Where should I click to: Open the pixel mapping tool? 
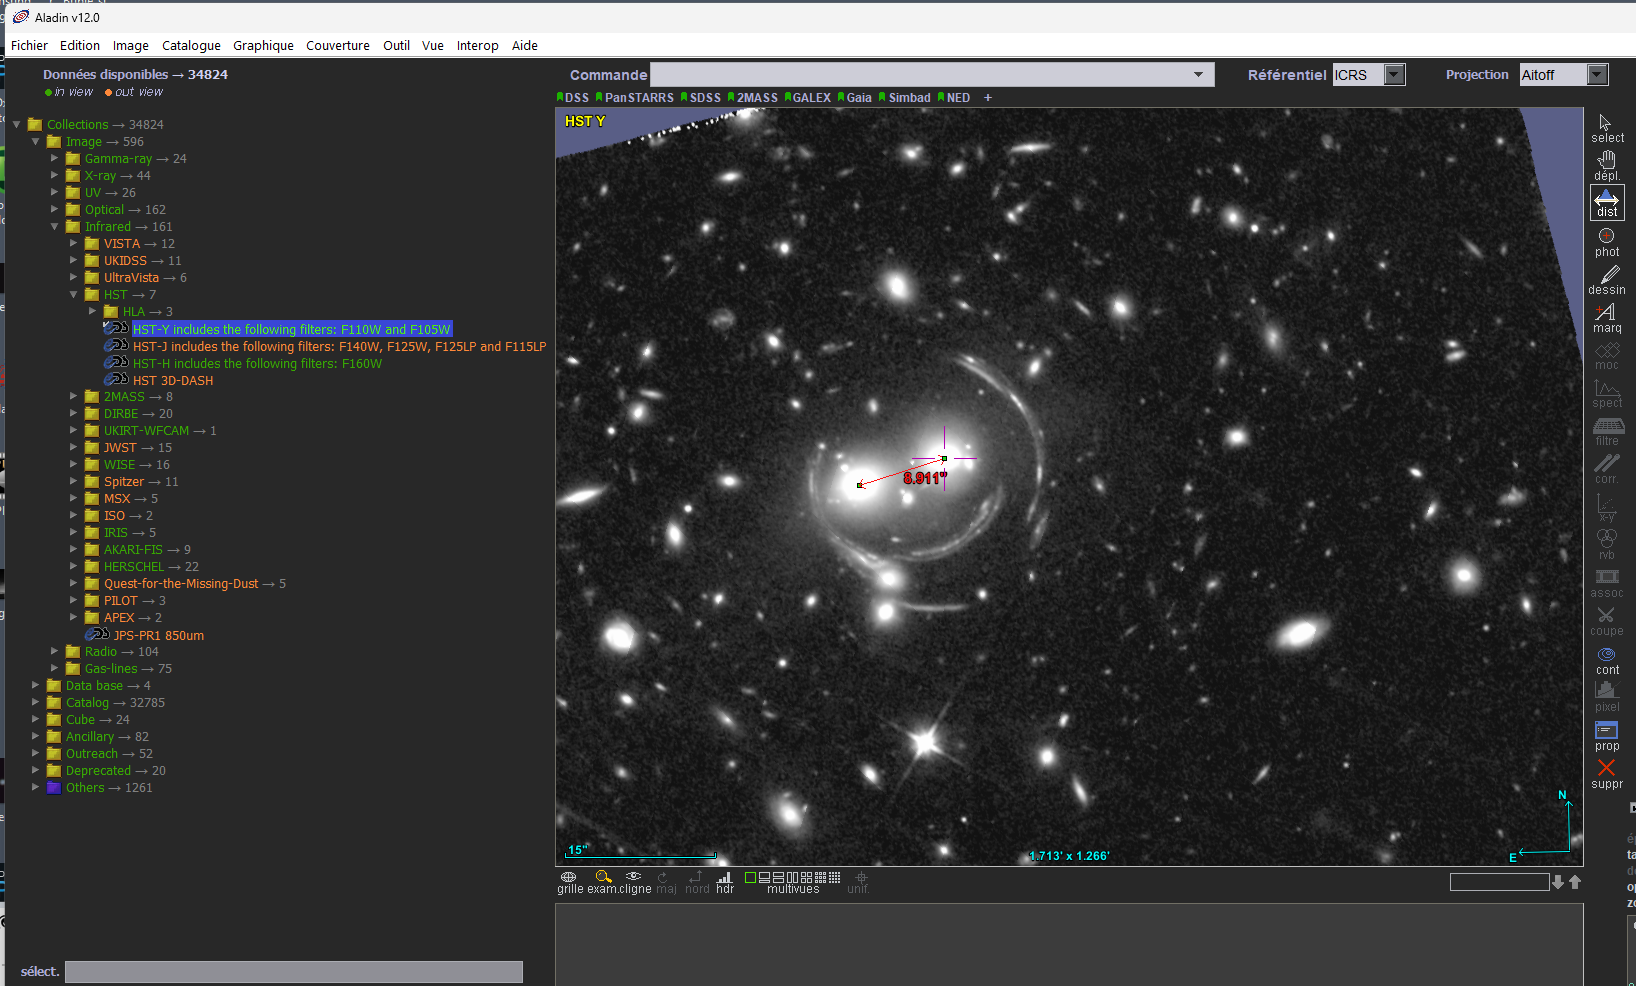click(x=1606, y=697)
